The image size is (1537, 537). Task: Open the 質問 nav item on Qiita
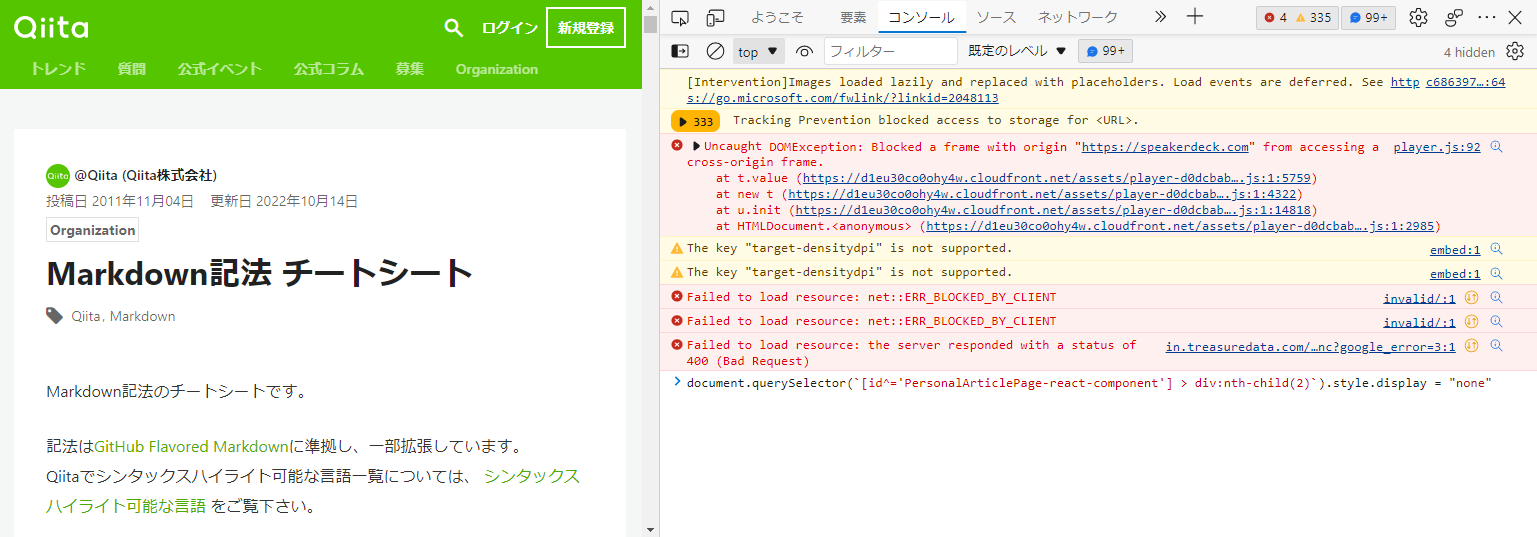point(132,69)
